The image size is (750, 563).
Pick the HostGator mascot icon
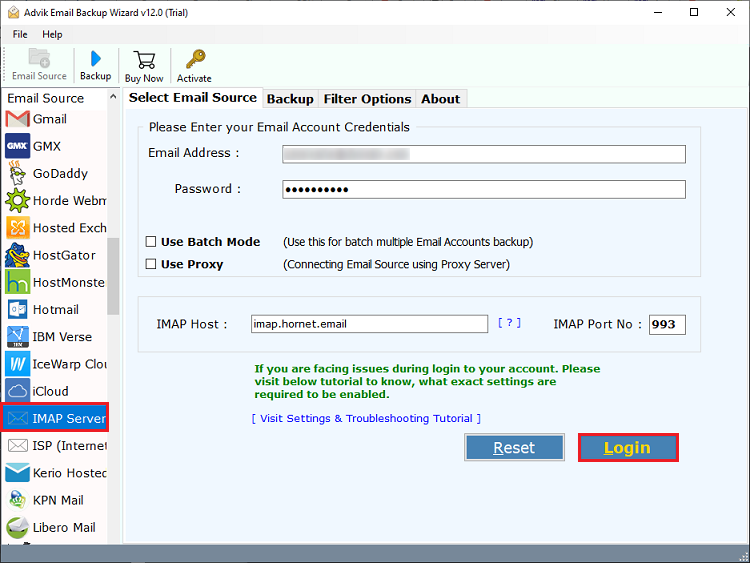pos(17,255)
